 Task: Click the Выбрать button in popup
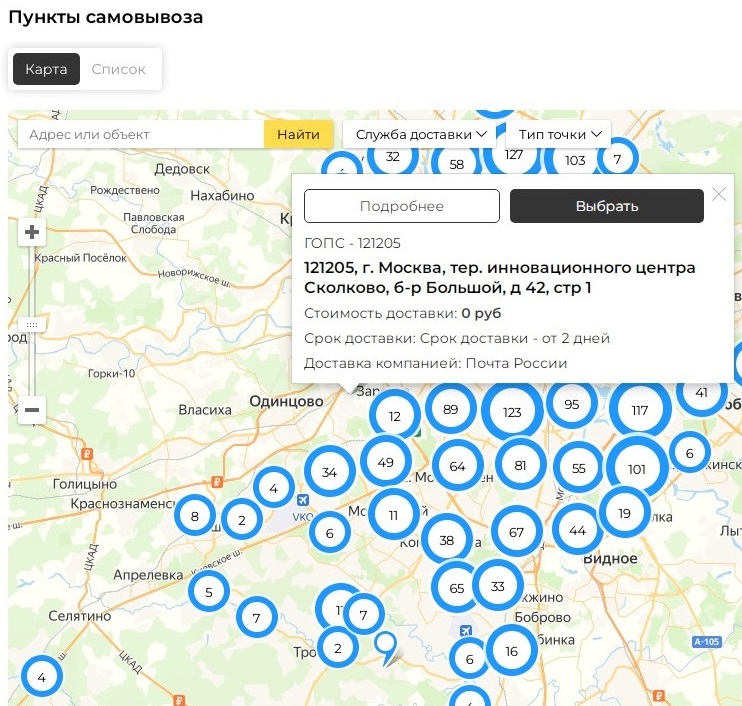coord(607,206)
